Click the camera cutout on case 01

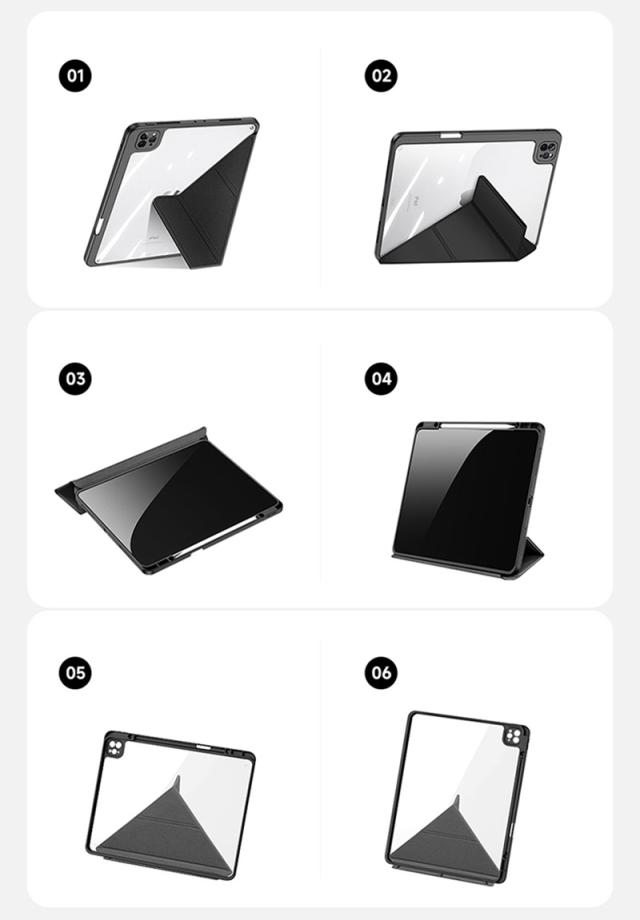pos(145,140)
